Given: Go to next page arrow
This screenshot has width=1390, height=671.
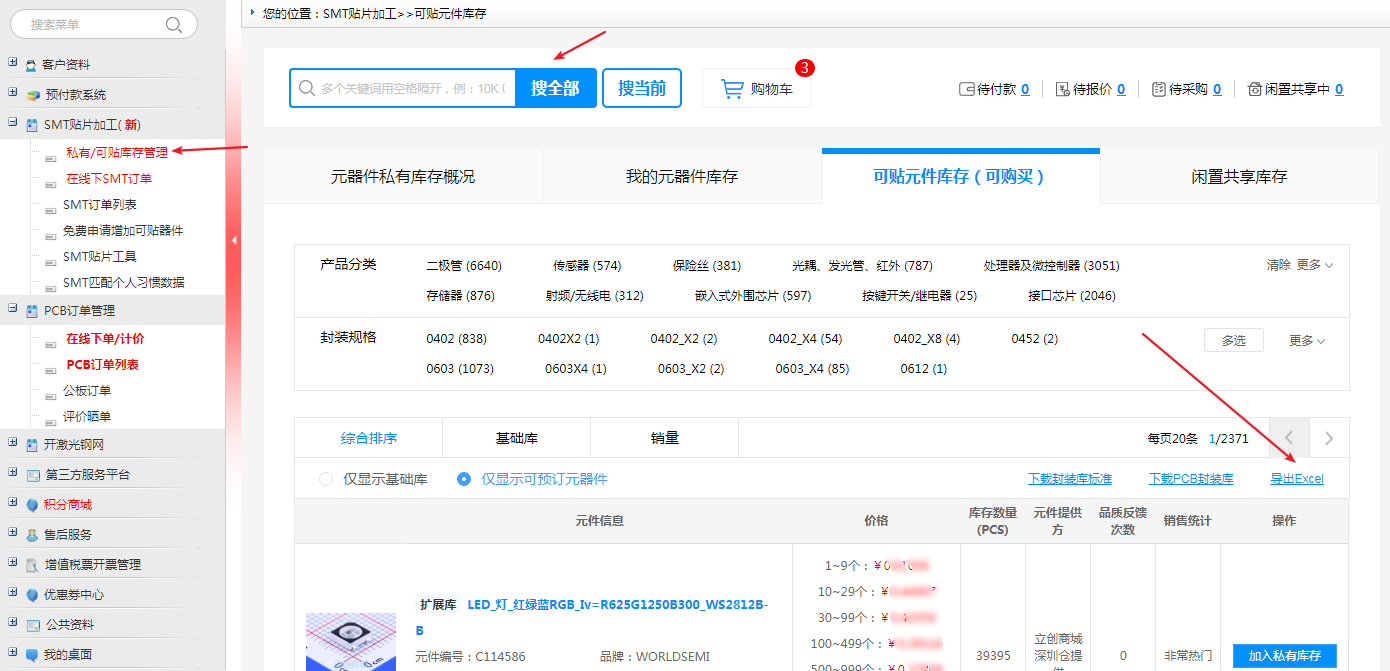Looking at the screenshot, I should [x=1329, y=438].
